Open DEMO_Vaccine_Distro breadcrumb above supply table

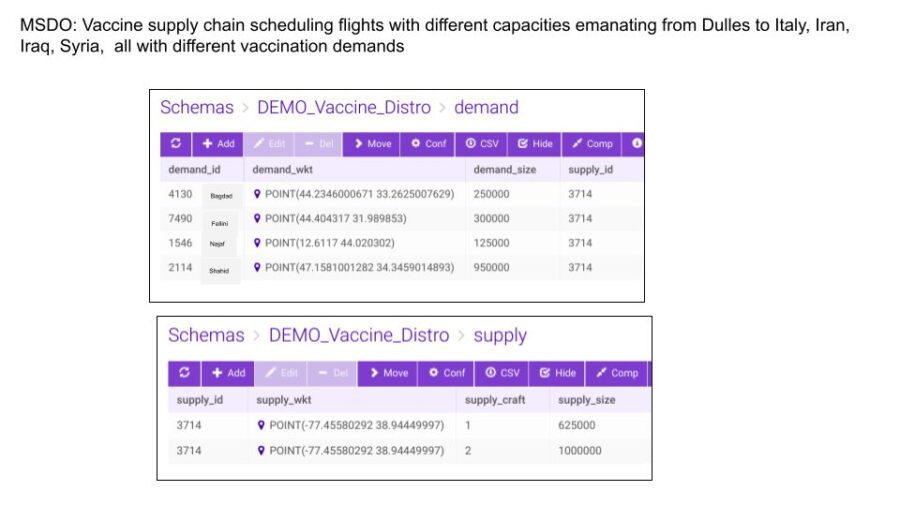[359, 335]
